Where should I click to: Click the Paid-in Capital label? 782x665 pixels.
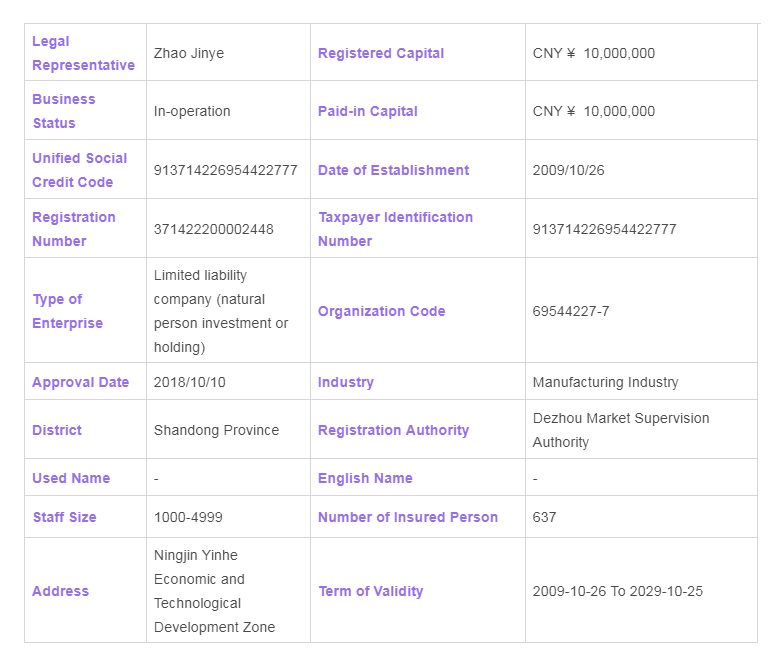368,111
